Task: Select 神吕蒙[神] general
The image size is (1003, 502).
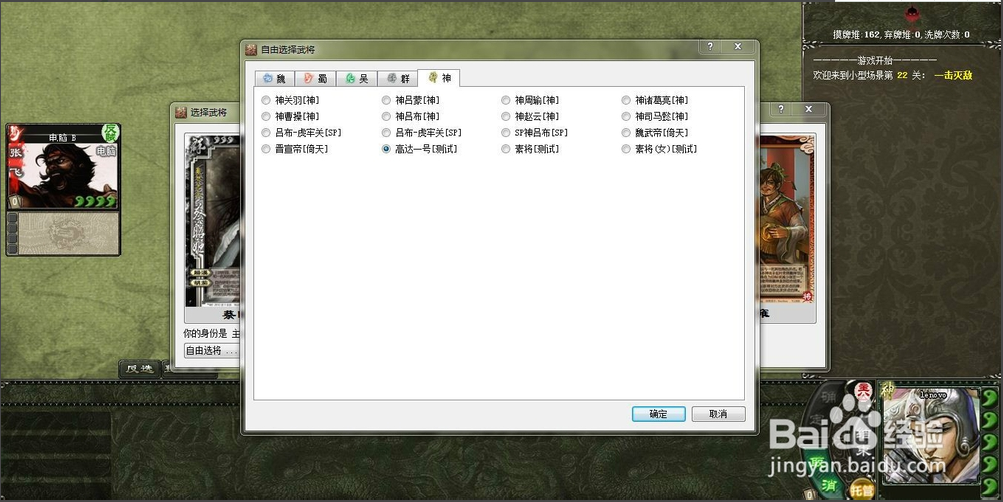Action: point(411,100)
